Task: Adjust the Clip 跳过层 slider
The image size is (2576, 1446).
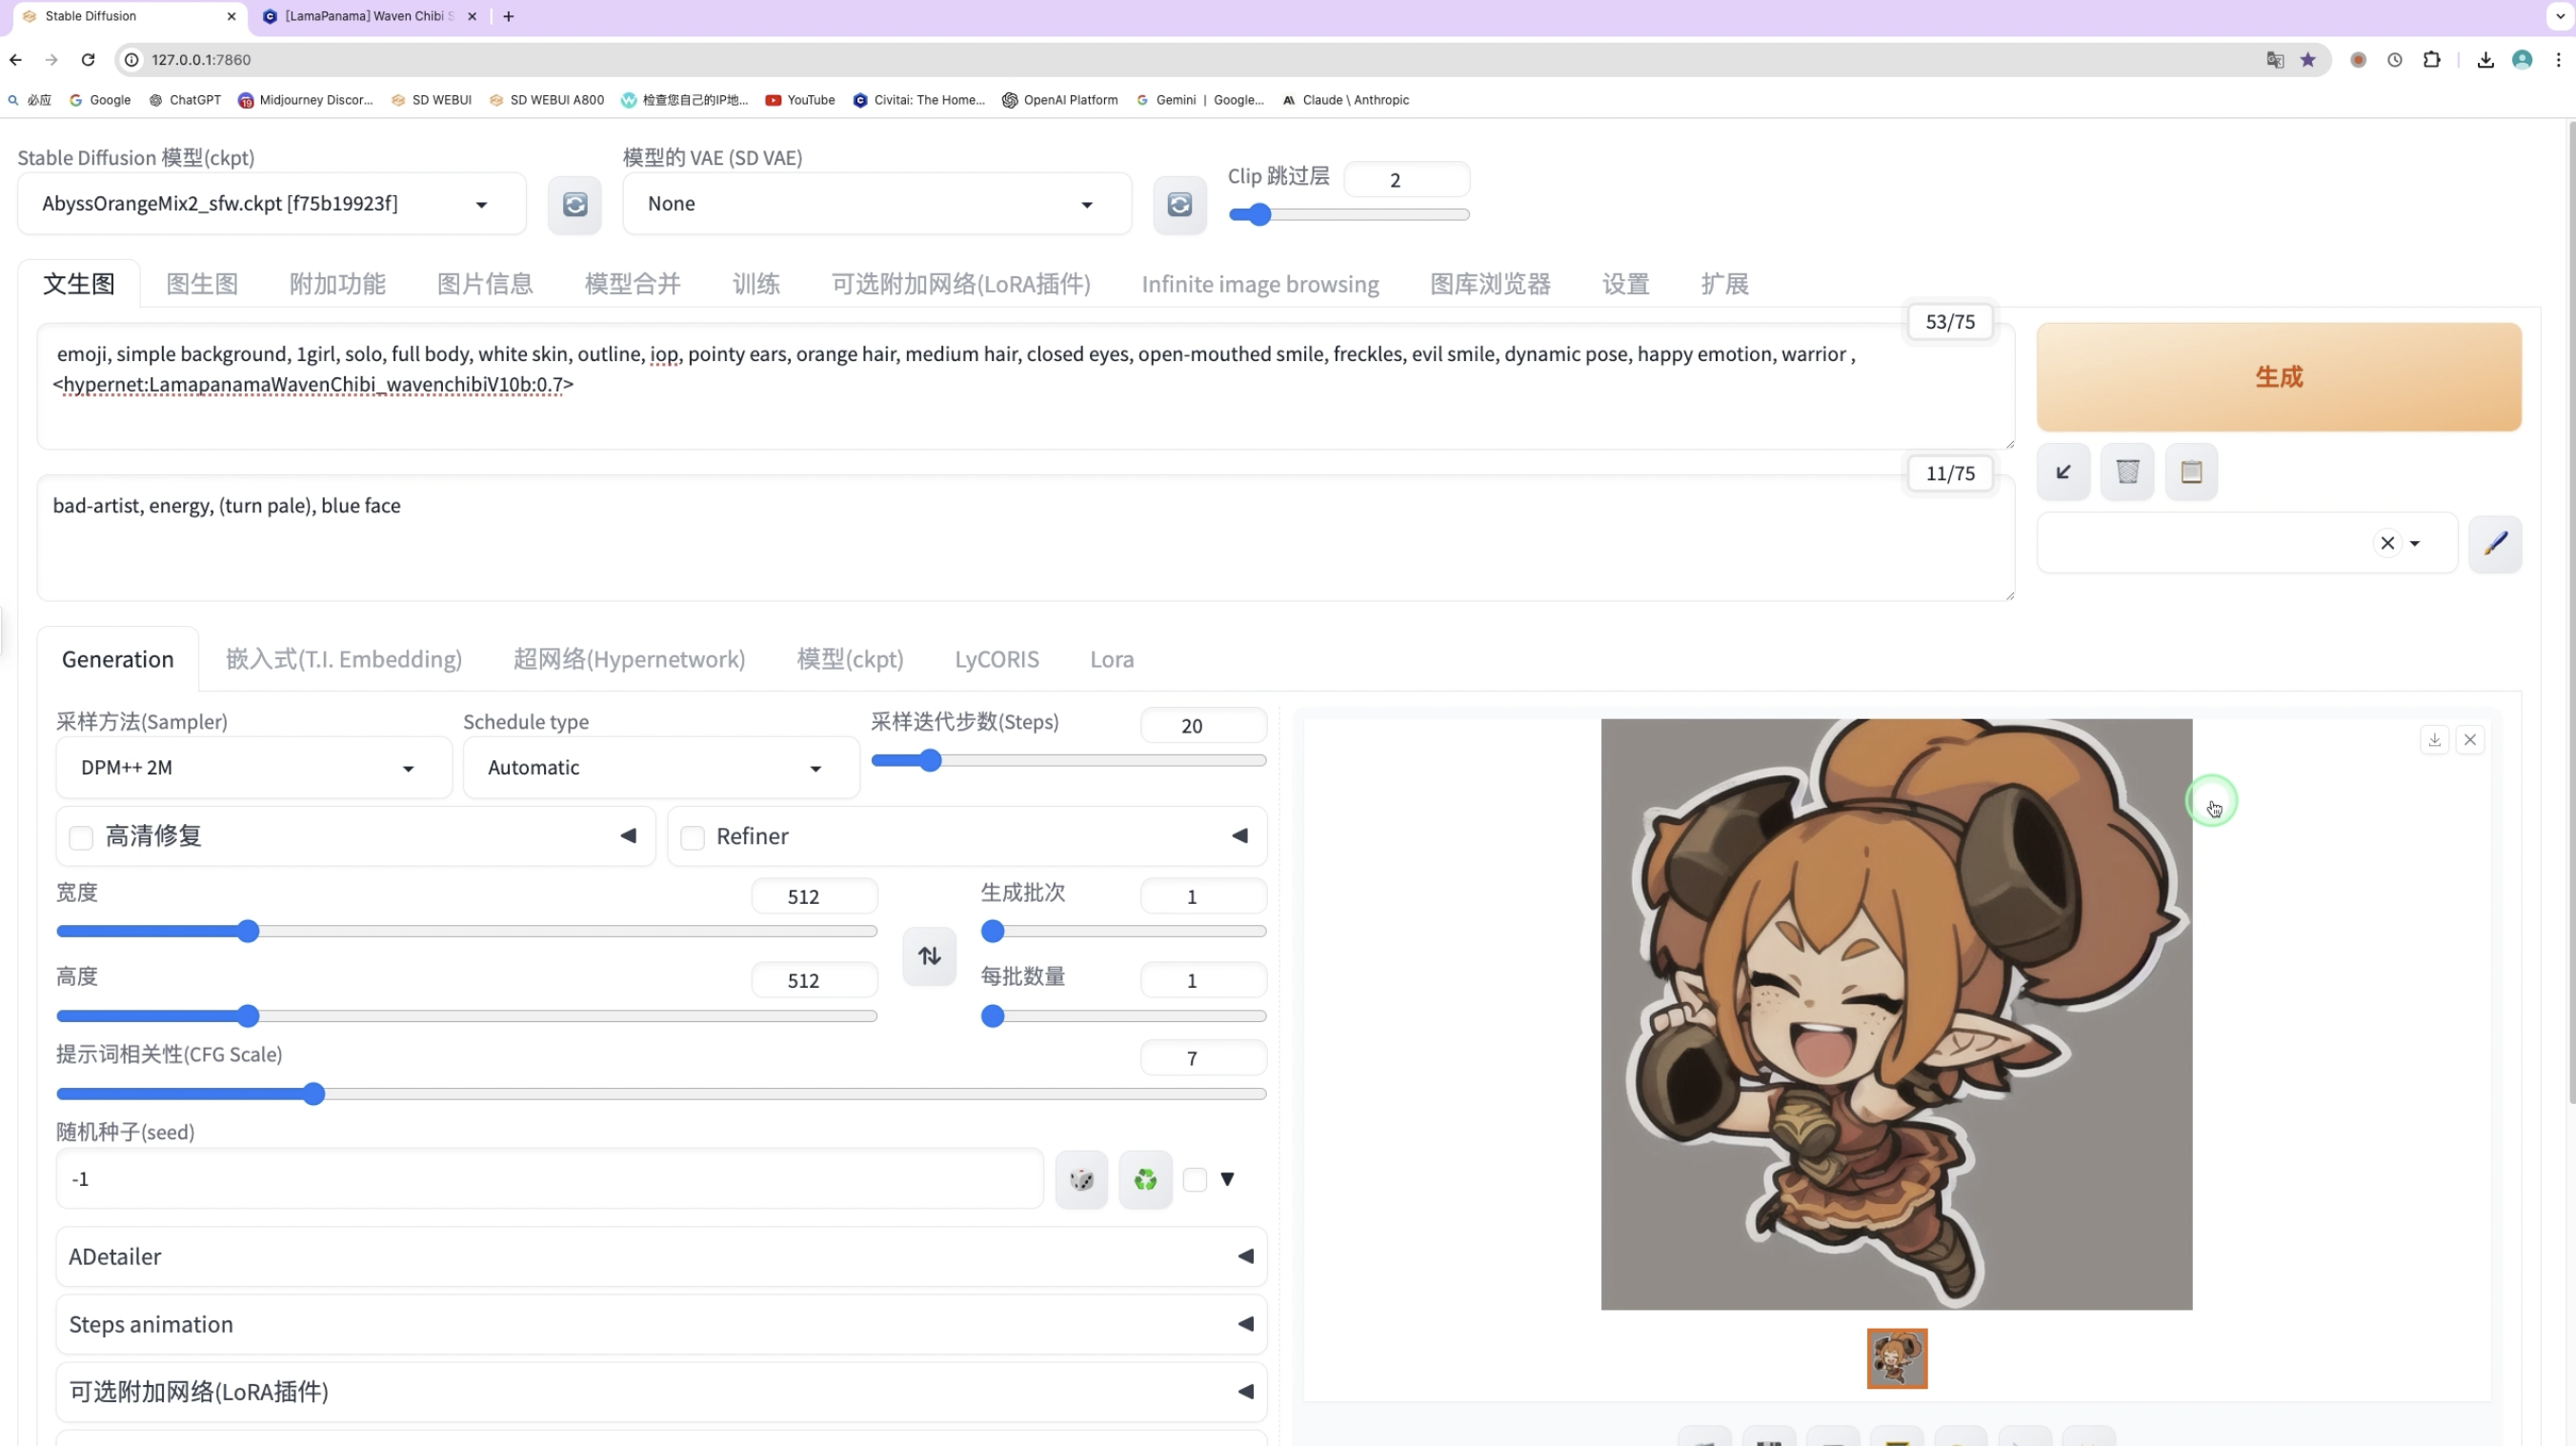Action: (1349, 215)
